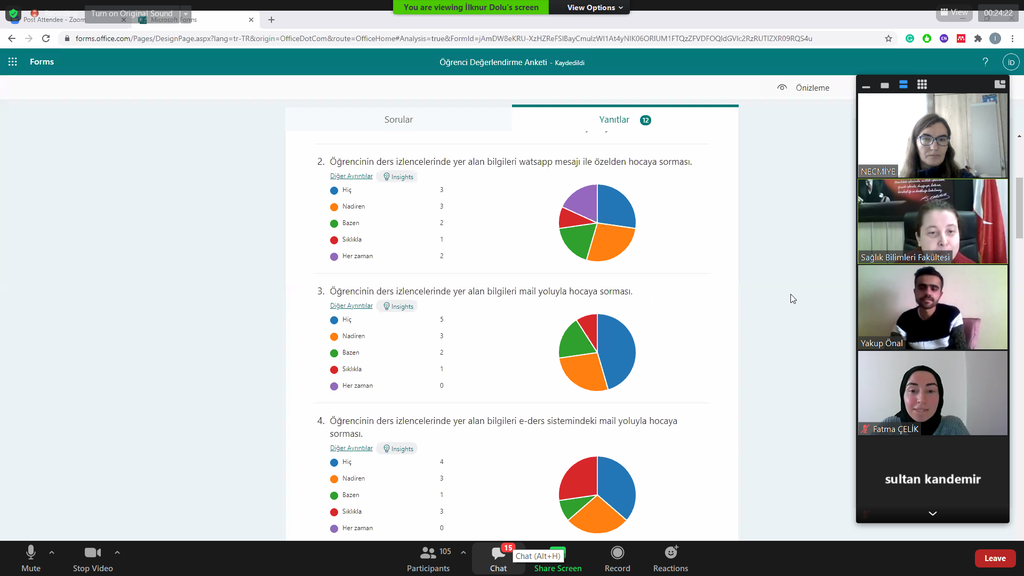Open the Forms app launcher waffle
1024x576 pixels.
pos(13,62)
